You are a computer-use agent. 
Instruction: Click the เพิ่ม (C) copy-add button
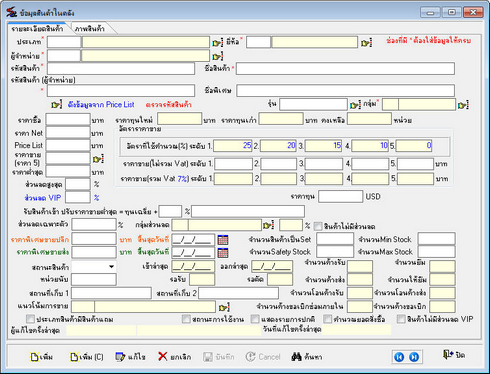pos(87,357)
